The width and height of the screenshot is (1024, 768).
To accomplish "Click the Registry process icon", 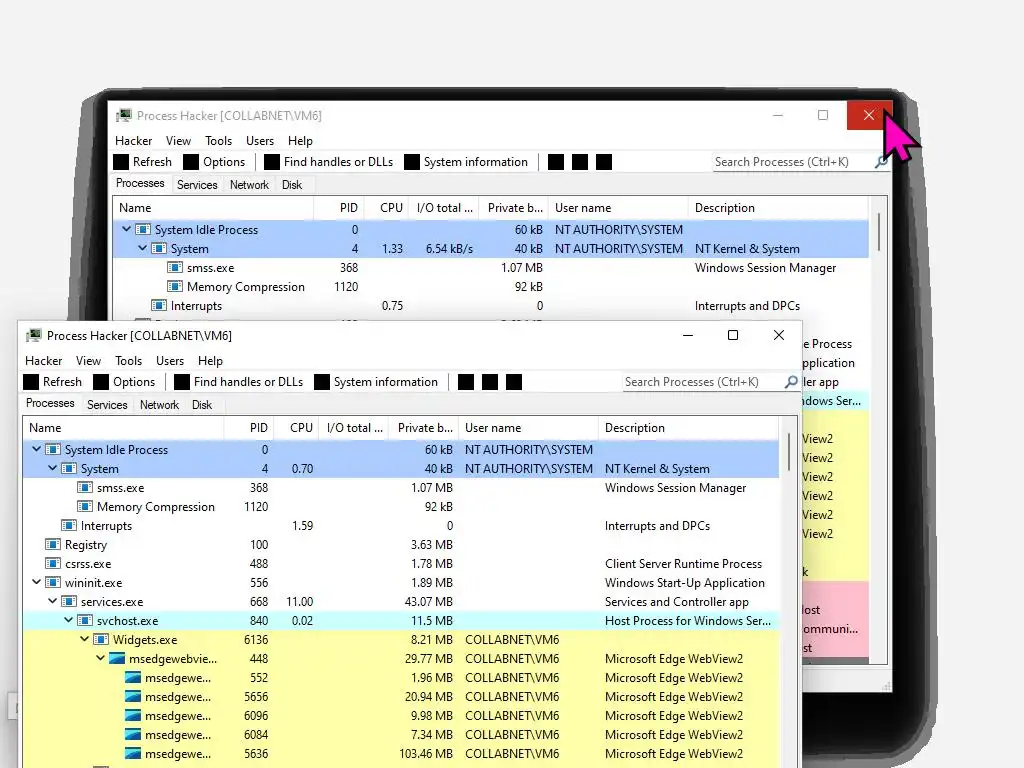I will point(53,545).
